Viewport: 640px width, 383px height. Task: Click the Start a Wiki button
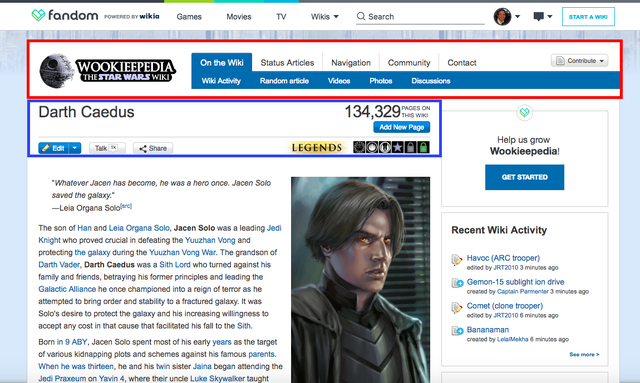coord(588,17)
